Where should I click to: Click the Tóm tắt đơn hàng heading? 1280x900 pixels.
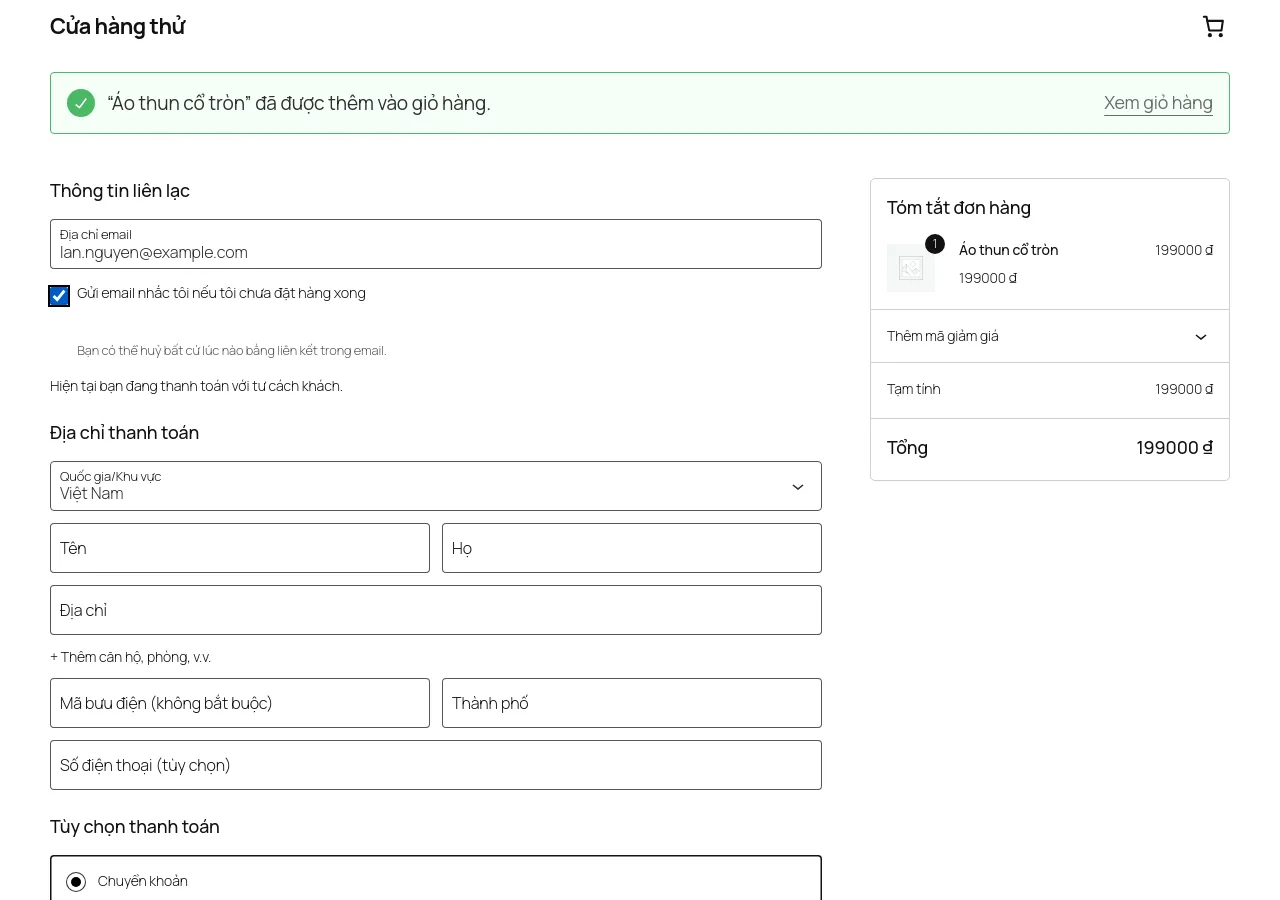[x=959, y=208]
